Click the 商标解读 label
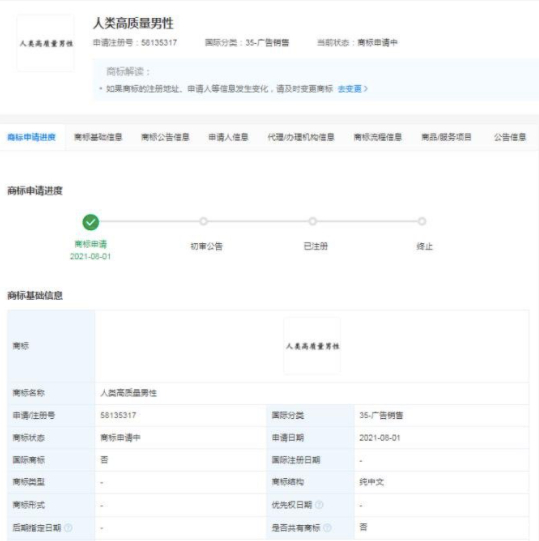The height and width of the screenshot is (541, 539). [x=128, y=72]
